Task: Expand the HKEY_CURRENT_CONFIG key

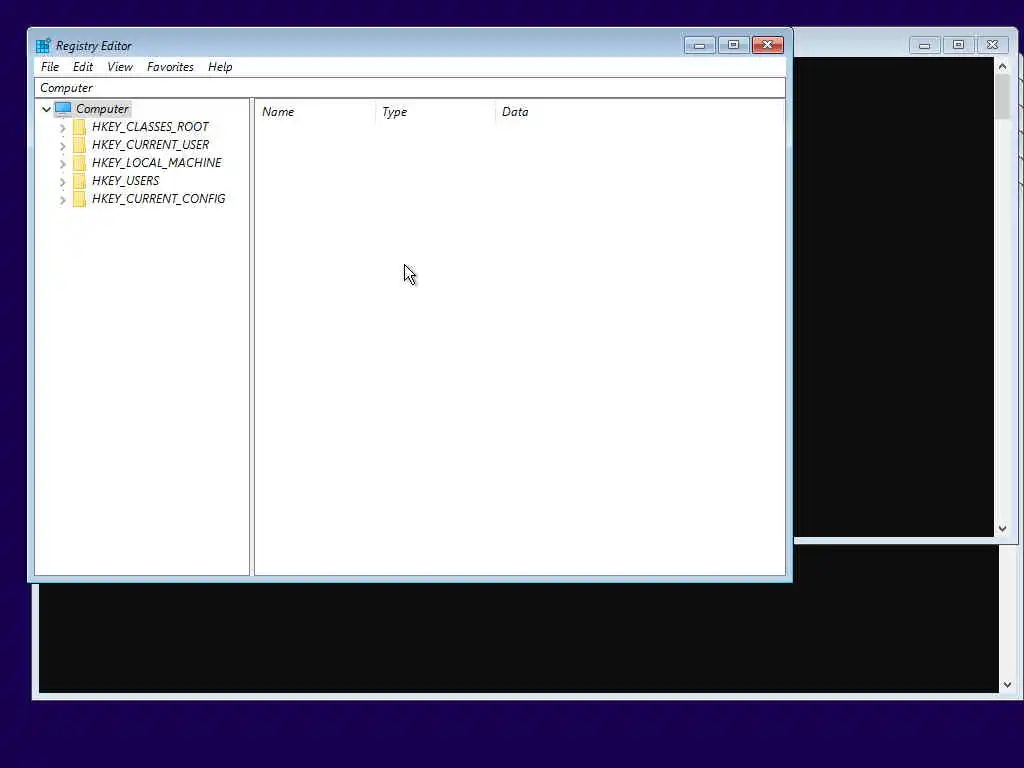Action: pyautogui.click(x=63, y=200)
